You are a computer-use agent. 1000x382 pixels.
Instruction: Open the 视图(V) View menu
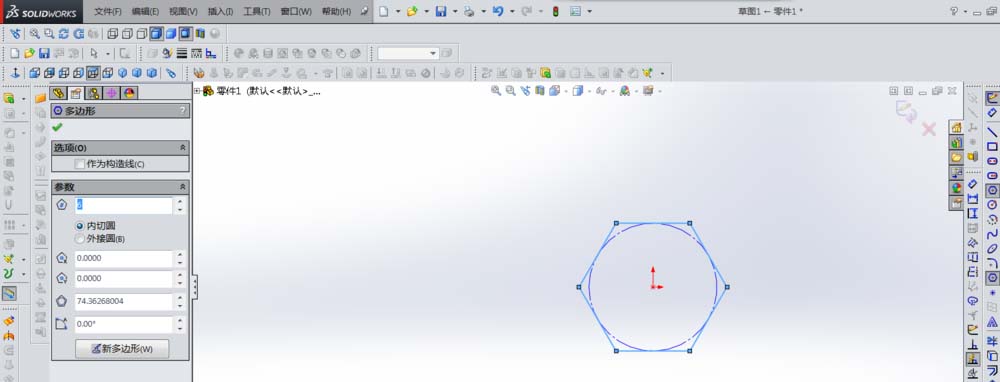(184, 11)
